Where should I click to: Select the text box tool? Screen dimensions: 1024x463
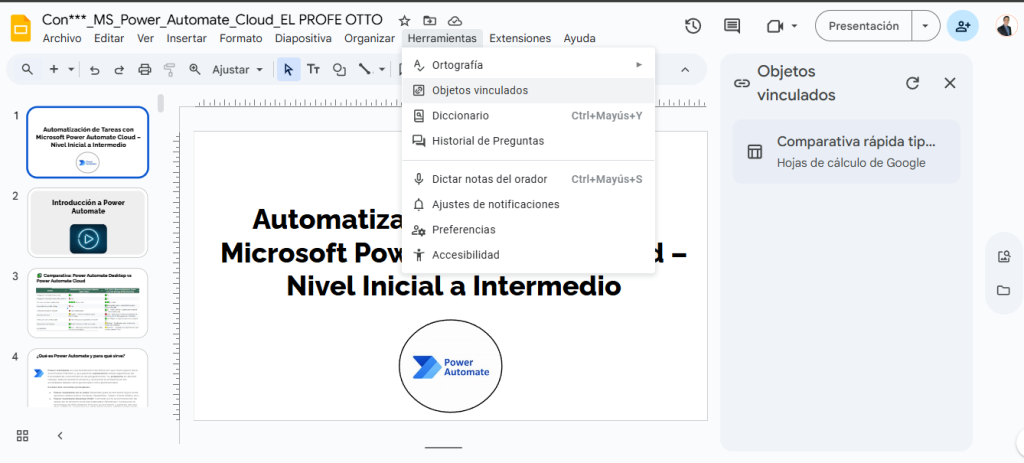(313, 70)
